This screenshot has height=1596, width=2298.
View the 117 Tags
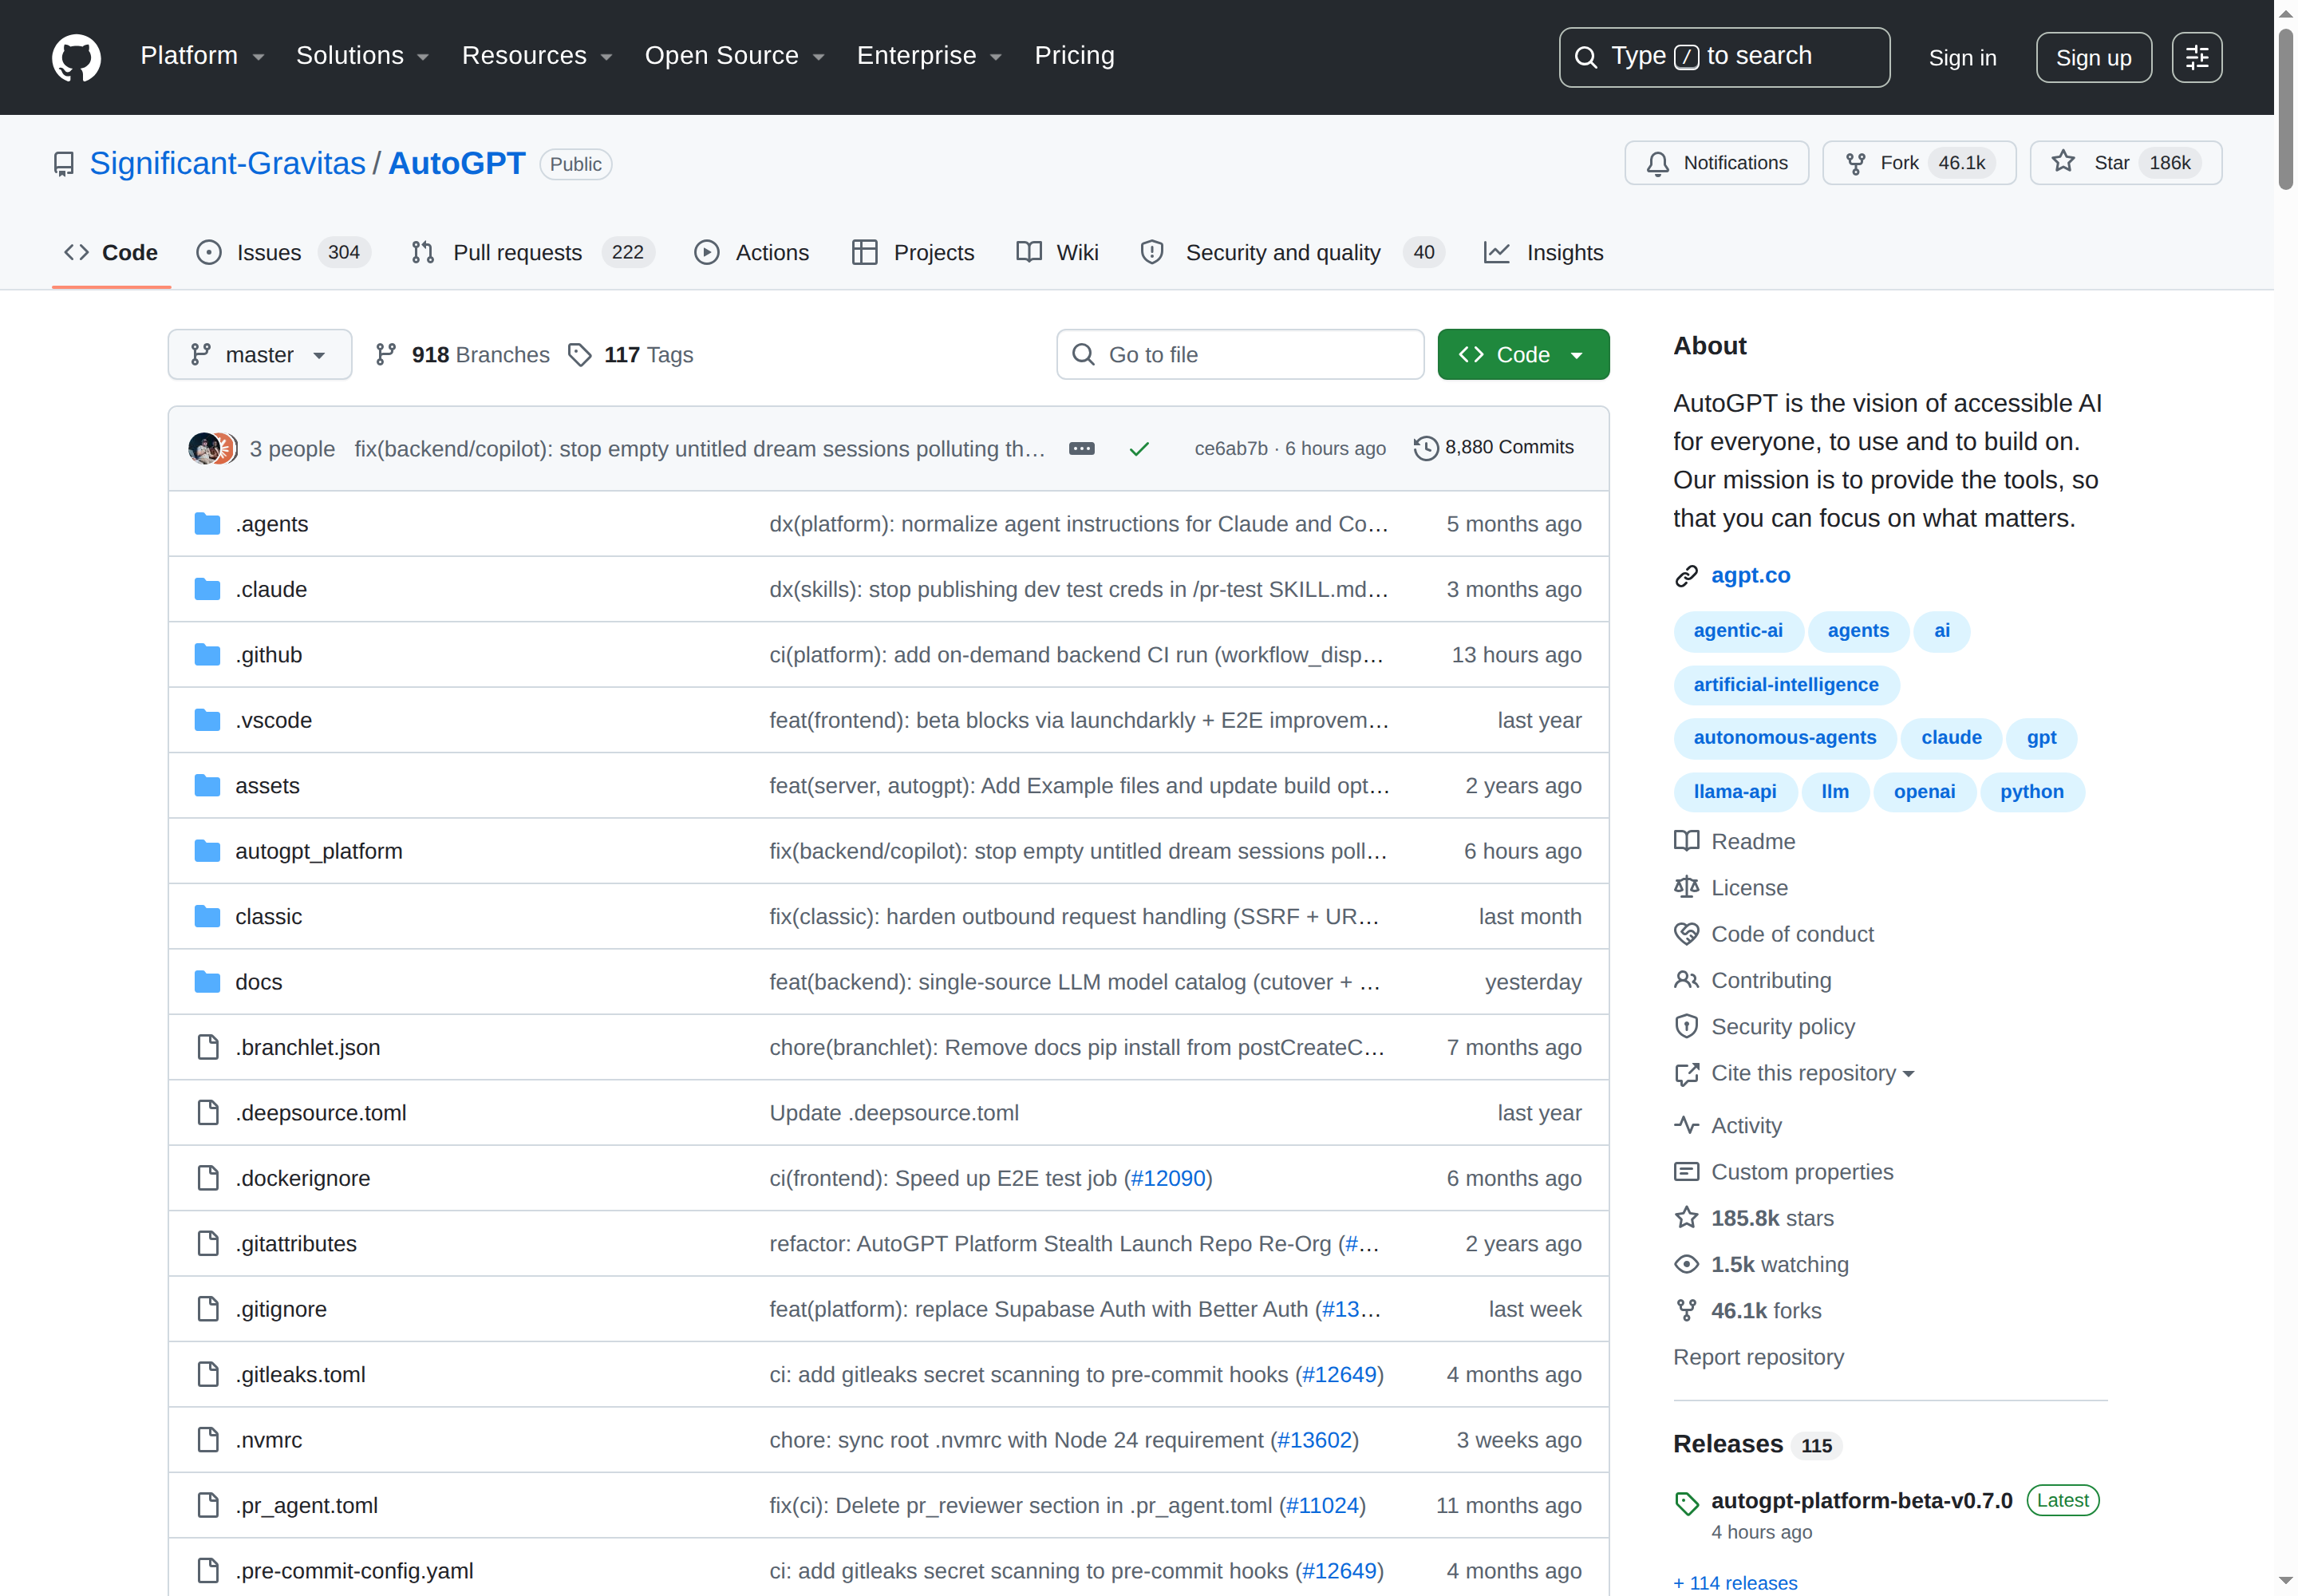[x=630, y=355]
